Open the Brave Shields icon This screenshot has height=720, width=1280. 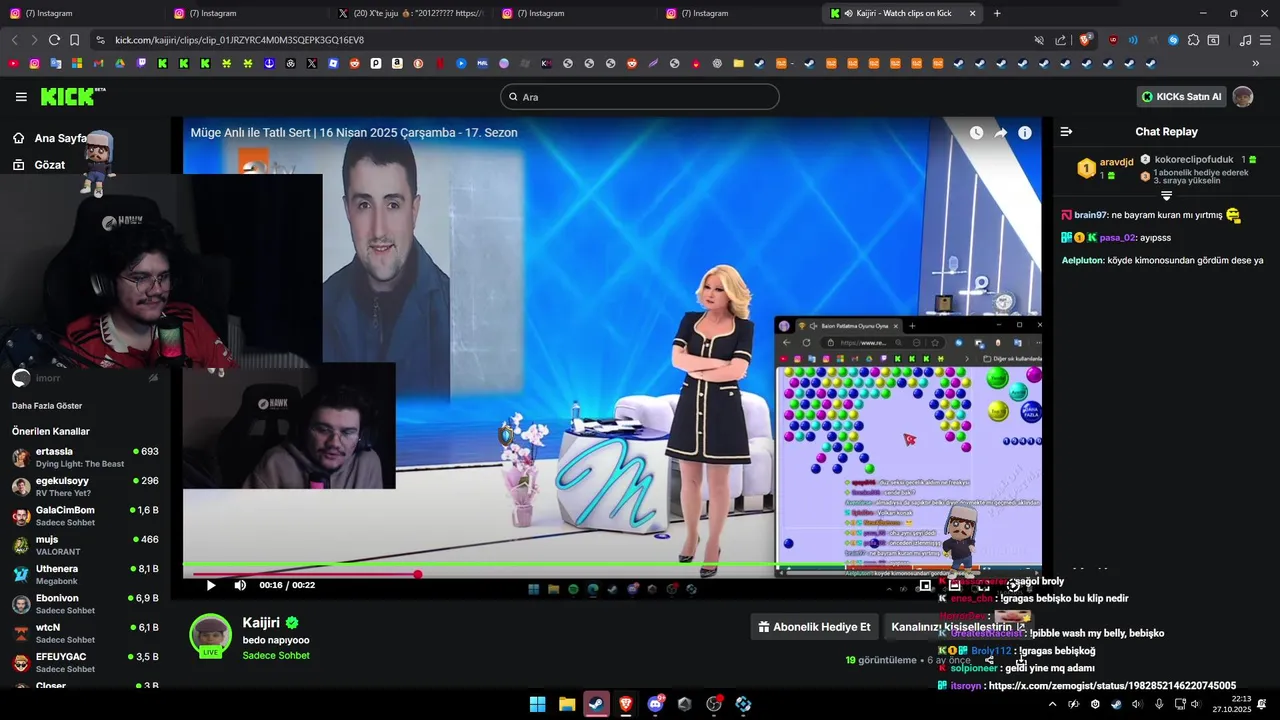(1086, 40)
